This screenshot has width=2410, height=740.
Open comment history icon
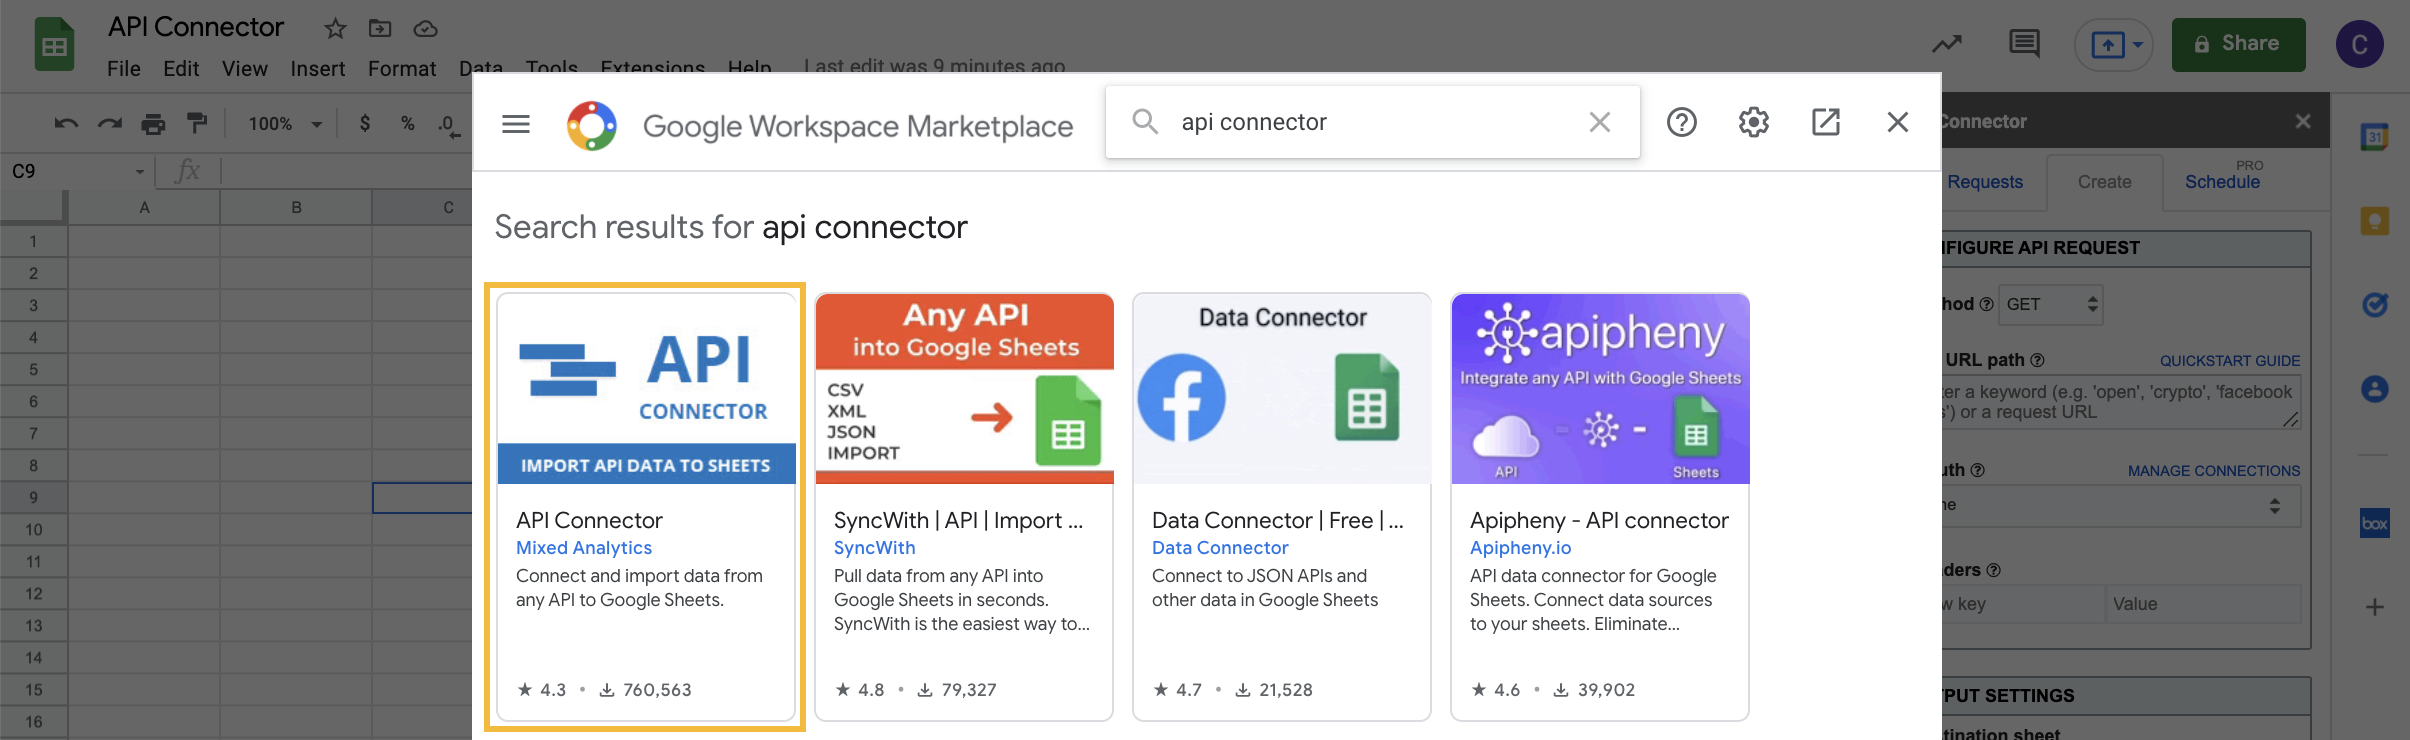pos(2025,44)
